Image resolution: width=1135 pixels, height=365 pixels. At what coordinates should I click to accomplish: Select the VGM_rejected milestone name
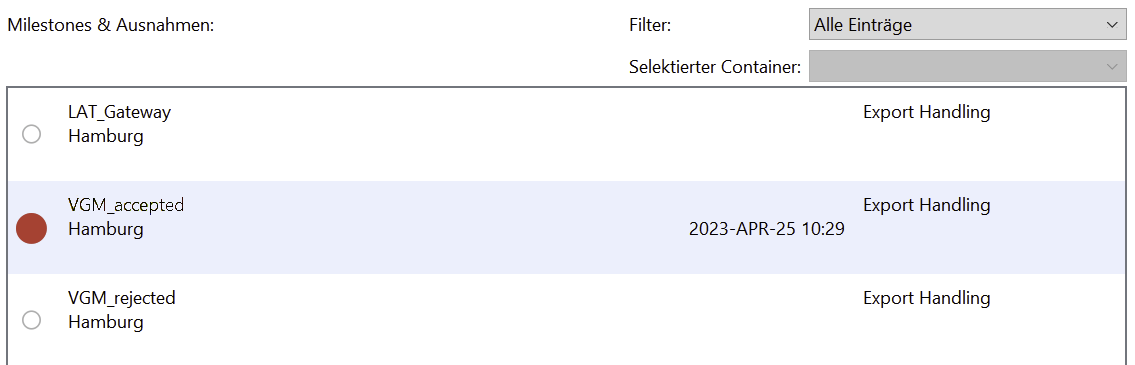[x=122, y=298]
